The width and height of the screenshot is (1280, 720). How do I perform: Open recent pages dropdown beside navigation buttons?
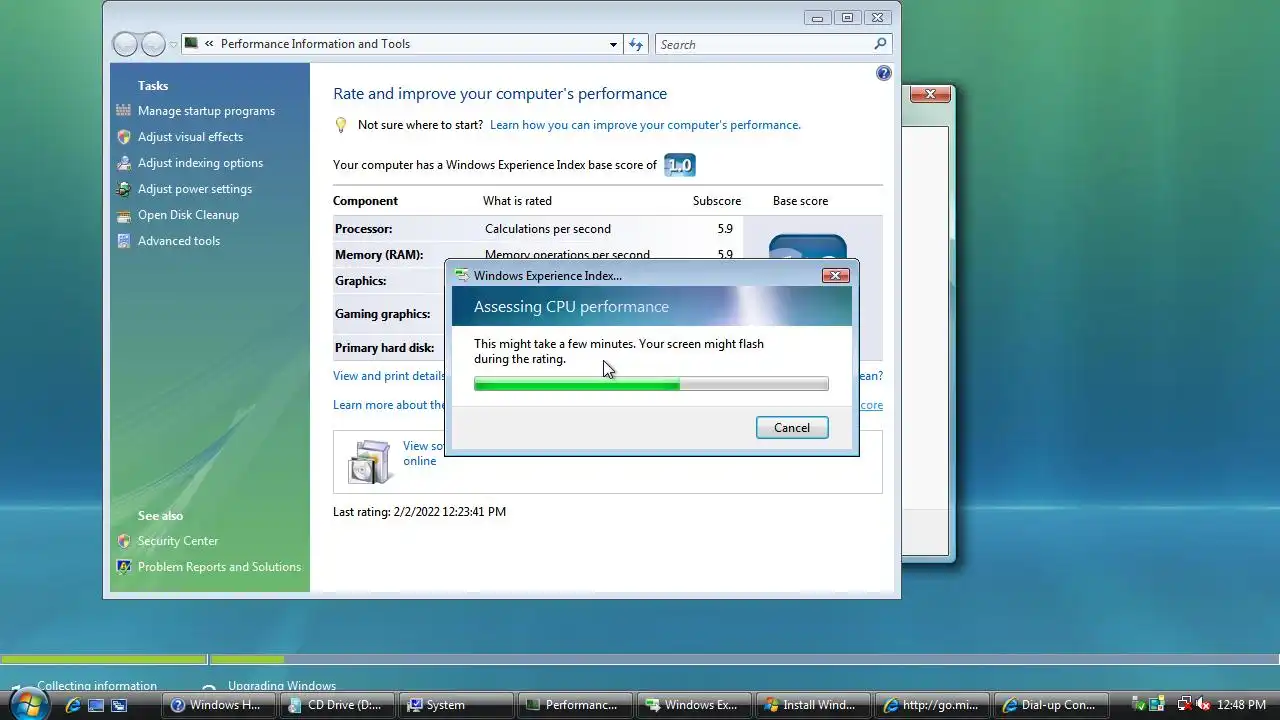(173, 44)
